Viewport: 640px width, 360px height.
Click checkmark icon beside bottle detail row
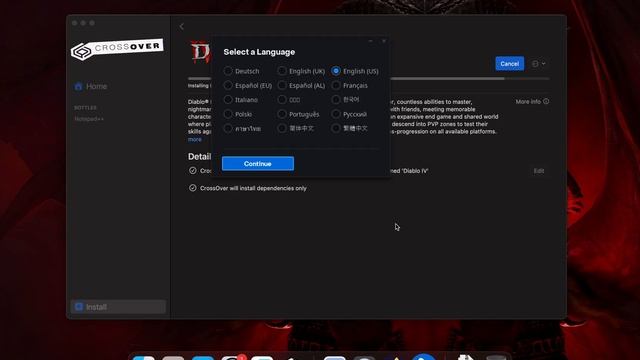pos(193,171)
